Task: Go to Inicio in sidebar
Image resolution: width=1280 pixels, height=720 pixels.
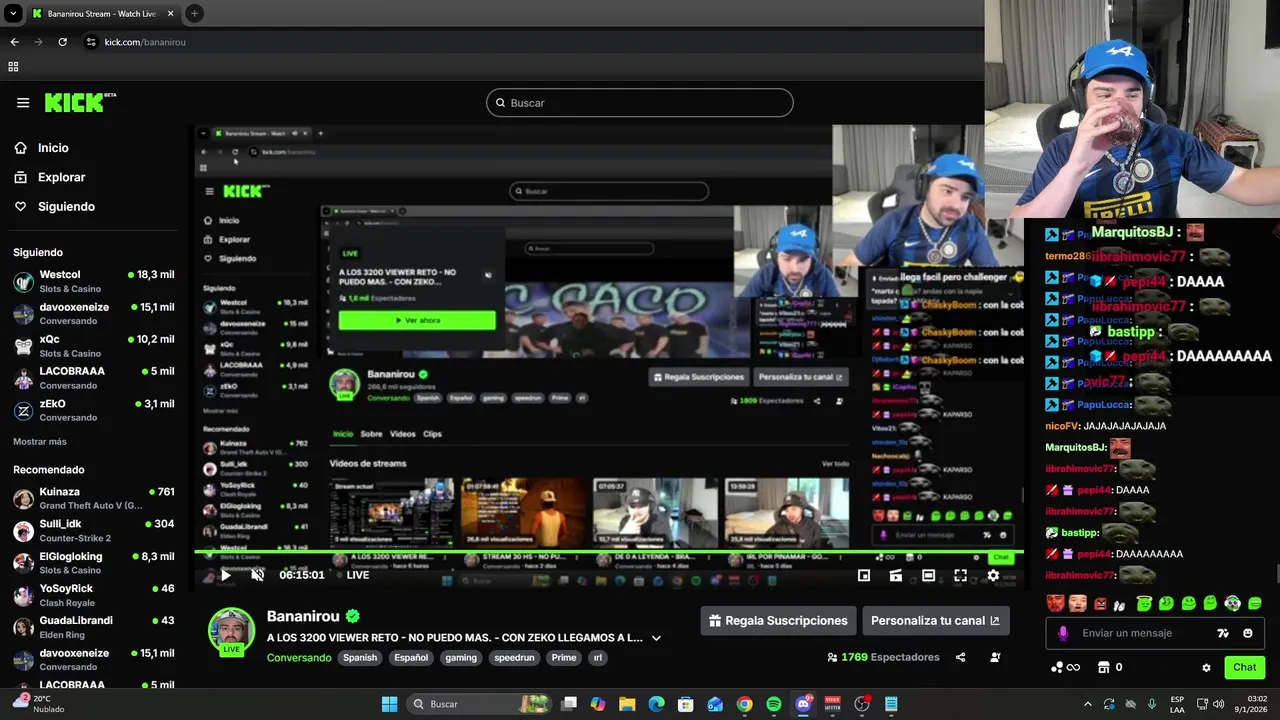Action: pyautogui.click(x=54, y=148)
